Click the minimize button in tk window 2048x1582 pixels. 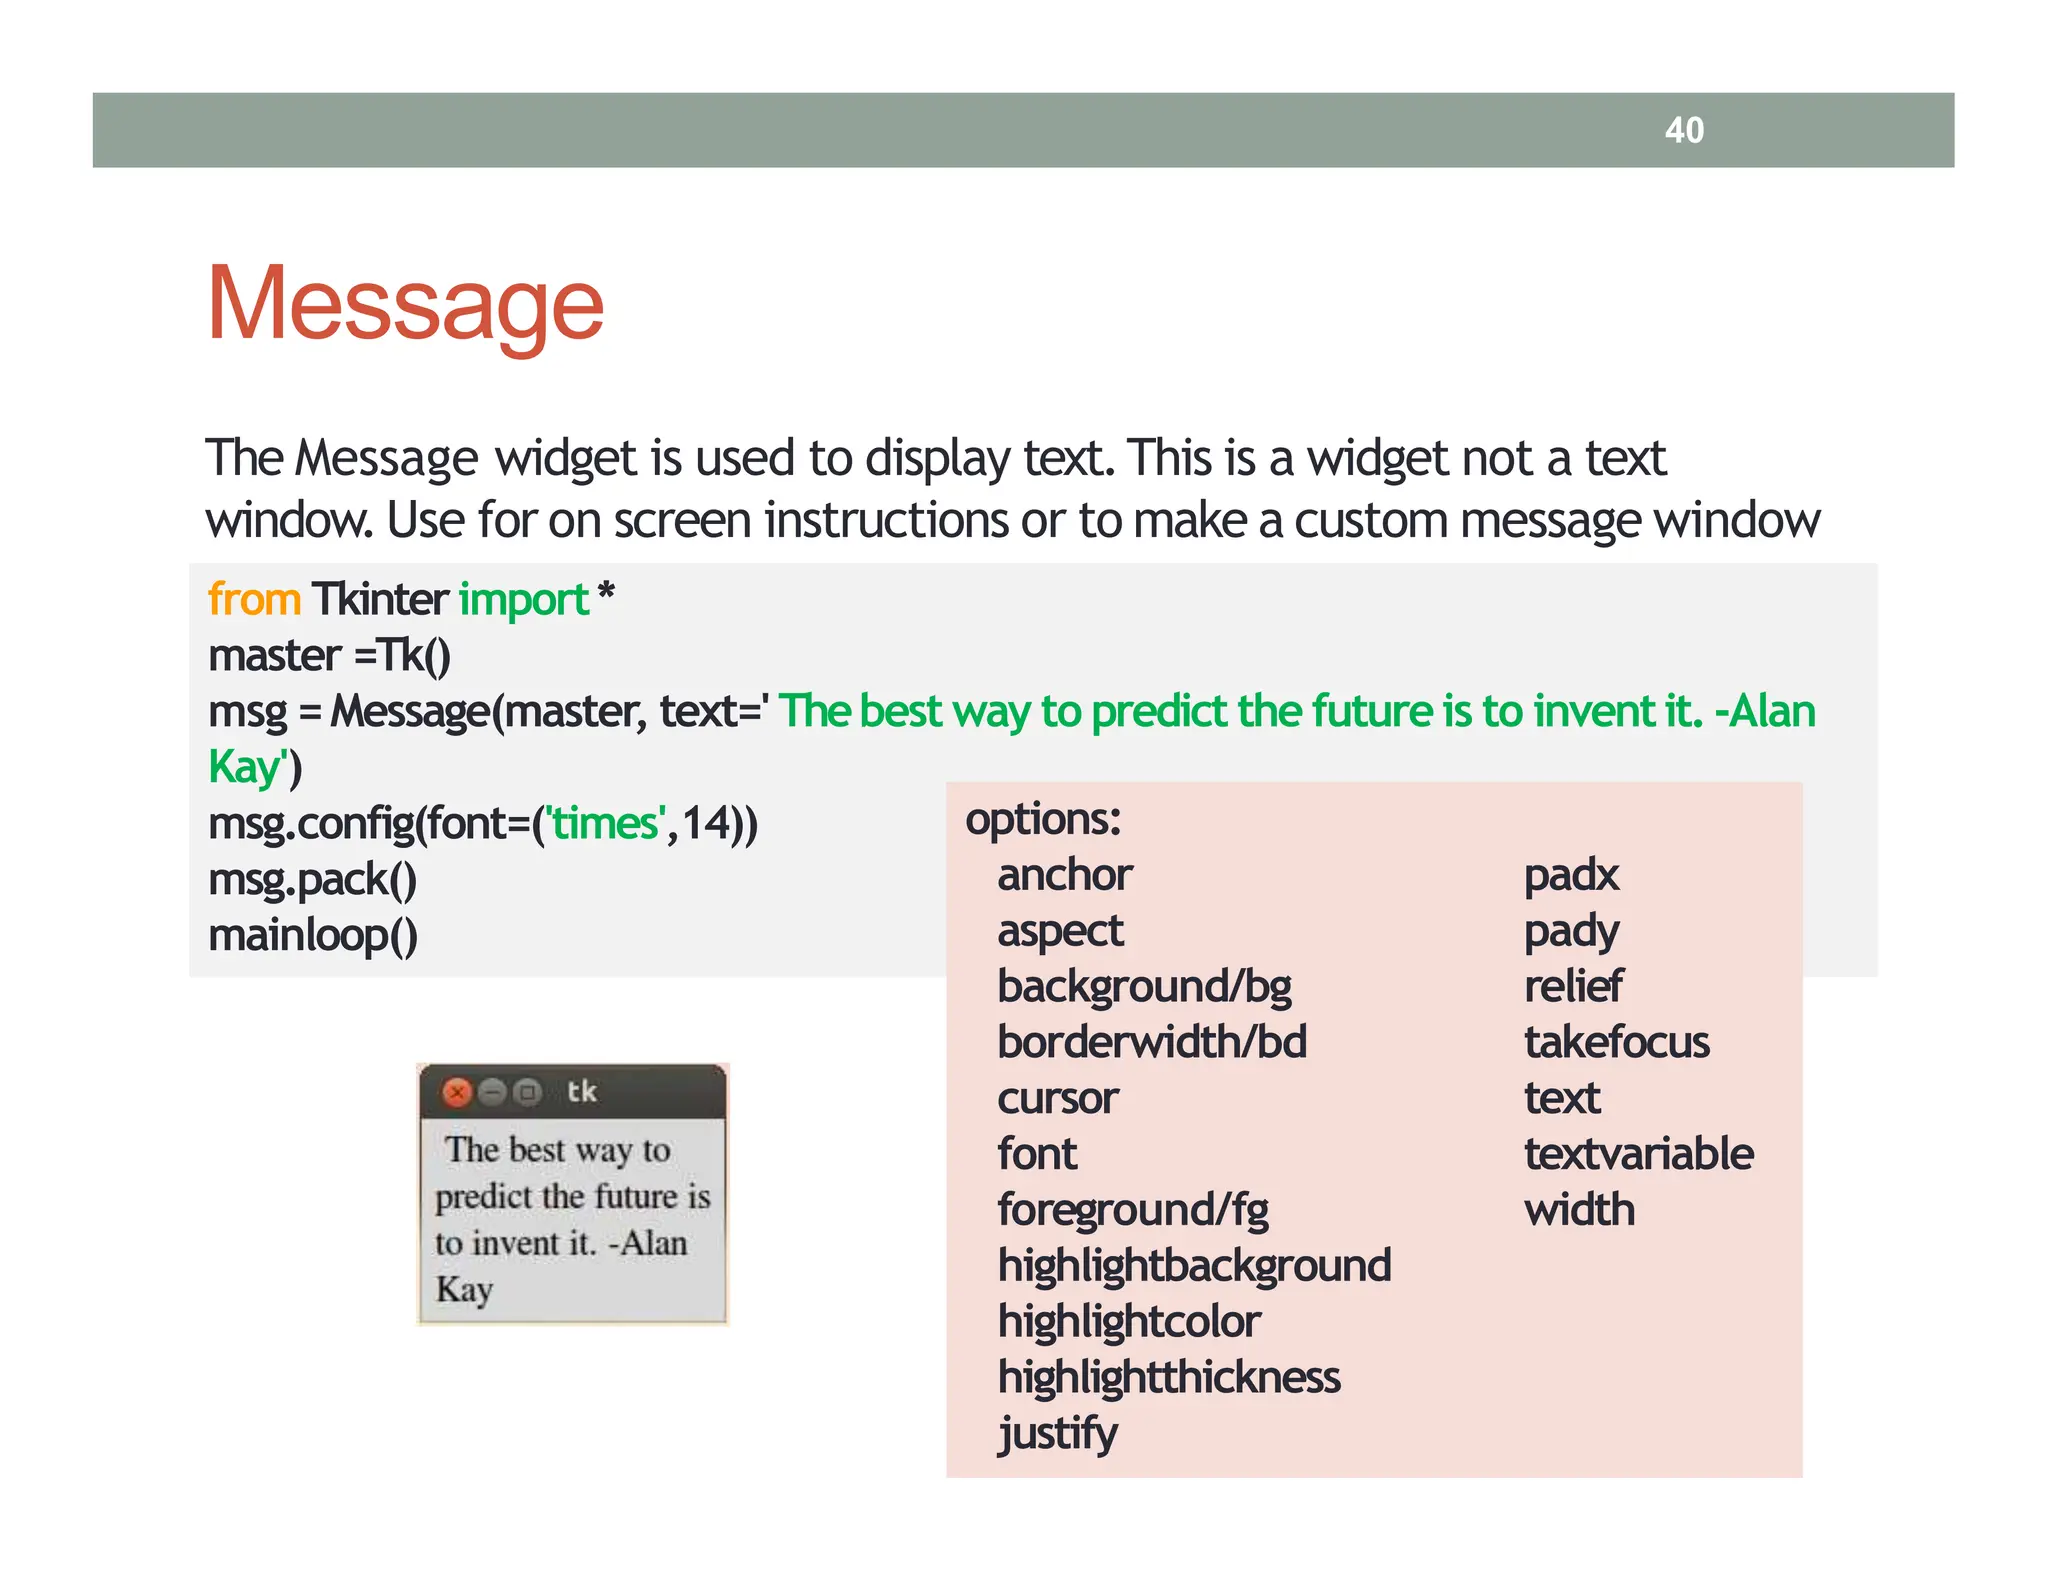click(x=492, y=1092)
